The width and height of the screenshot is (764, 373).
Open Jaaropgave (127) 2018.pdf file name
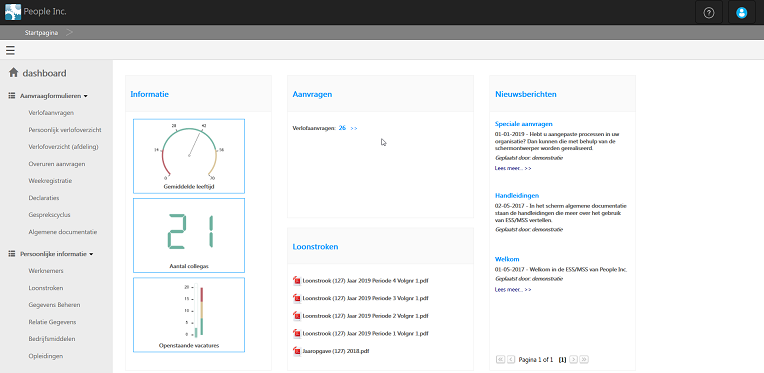click(336, 351)
